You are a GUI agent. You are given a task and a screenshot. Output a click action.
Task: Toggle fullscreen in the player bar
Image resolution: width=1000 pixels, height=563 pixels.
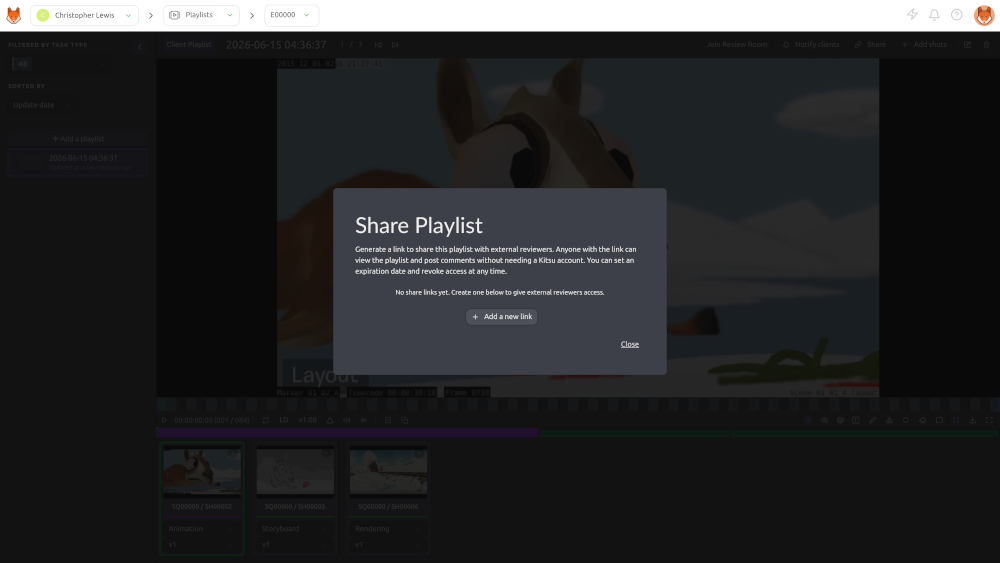tap(989, 420)
